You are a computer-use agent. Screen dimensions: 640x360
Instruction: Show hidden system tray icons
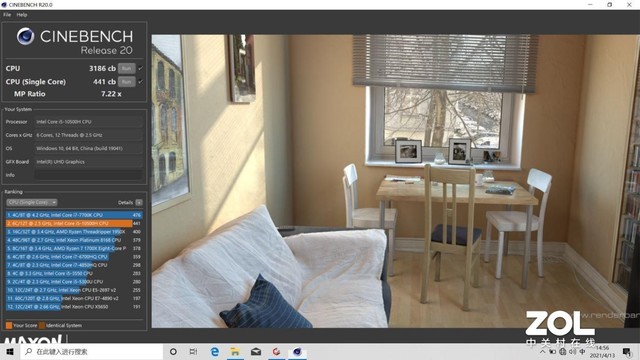(x=542, y=351)
